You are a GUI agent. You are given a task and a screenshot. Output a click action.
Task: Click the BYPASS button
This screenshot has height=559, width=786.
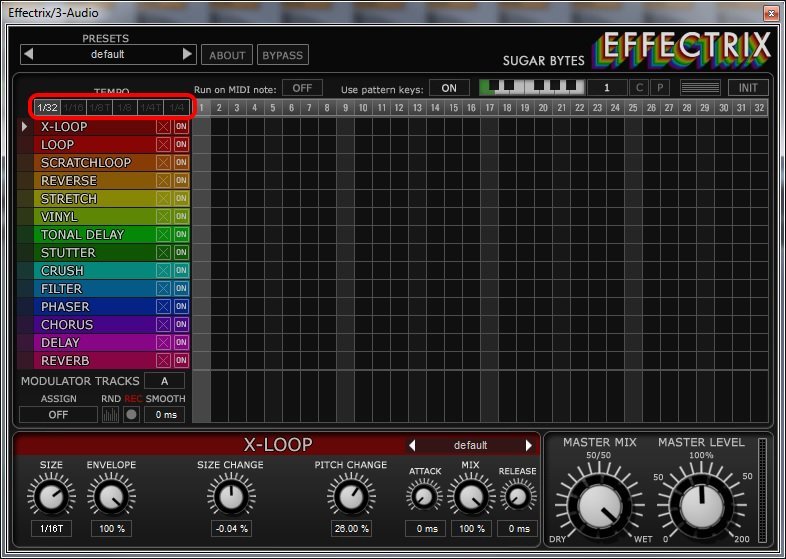click(283, 55)
